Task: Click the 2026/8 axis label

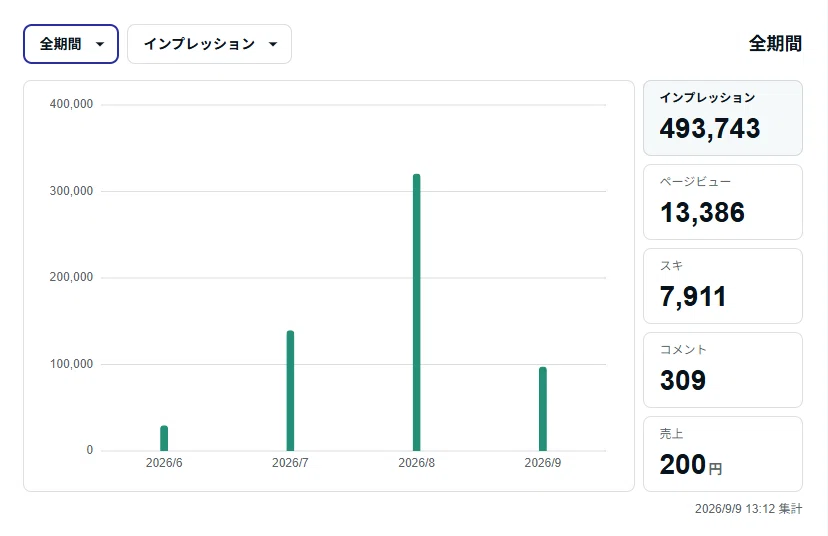Action: tap(417, 463)
